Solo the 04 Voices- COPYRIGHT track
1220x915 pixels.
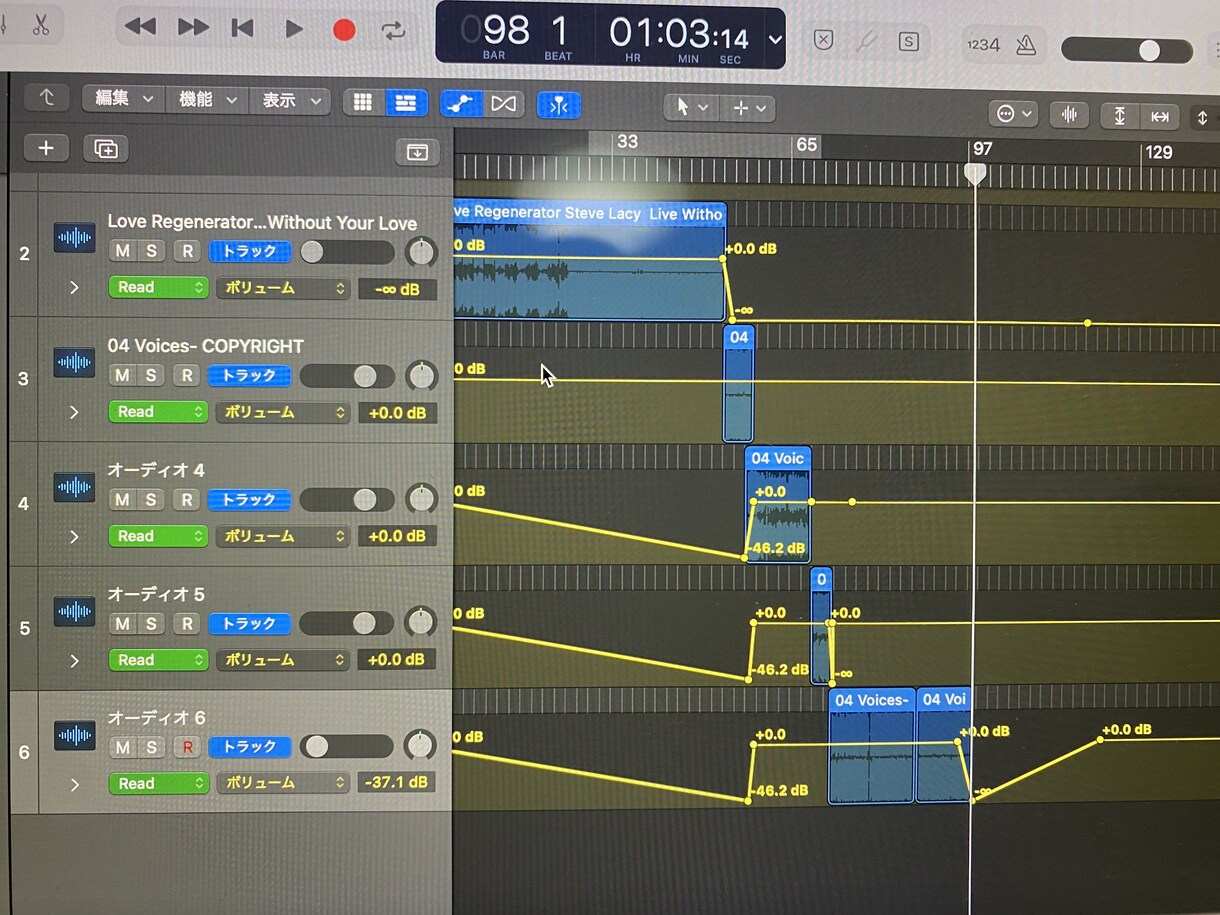[150, 375]
